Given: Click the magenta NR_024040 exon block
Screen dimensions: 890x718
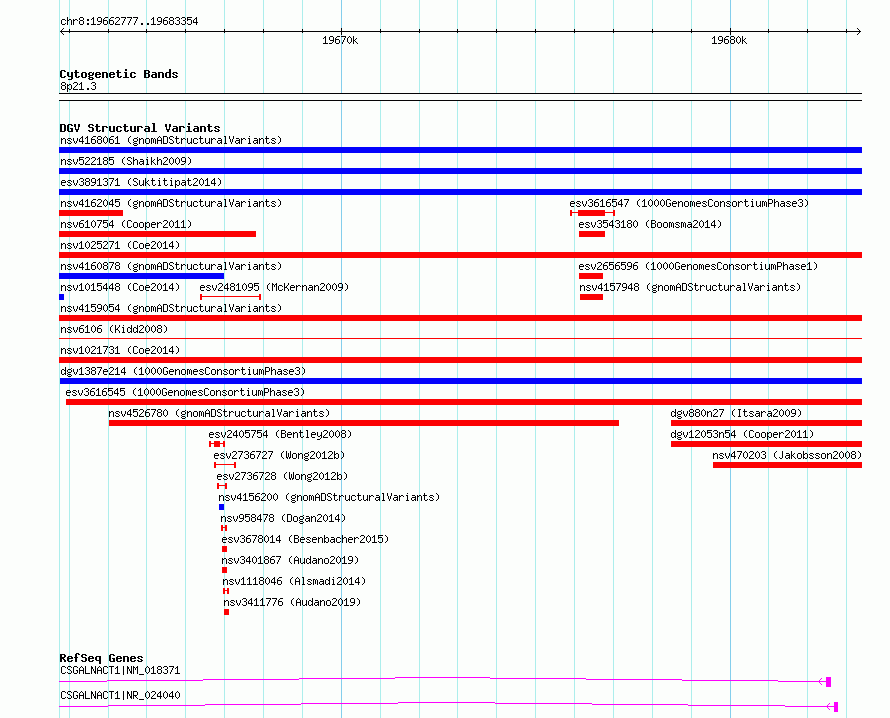Looking at the screenshot, I should tap(836, 707).
